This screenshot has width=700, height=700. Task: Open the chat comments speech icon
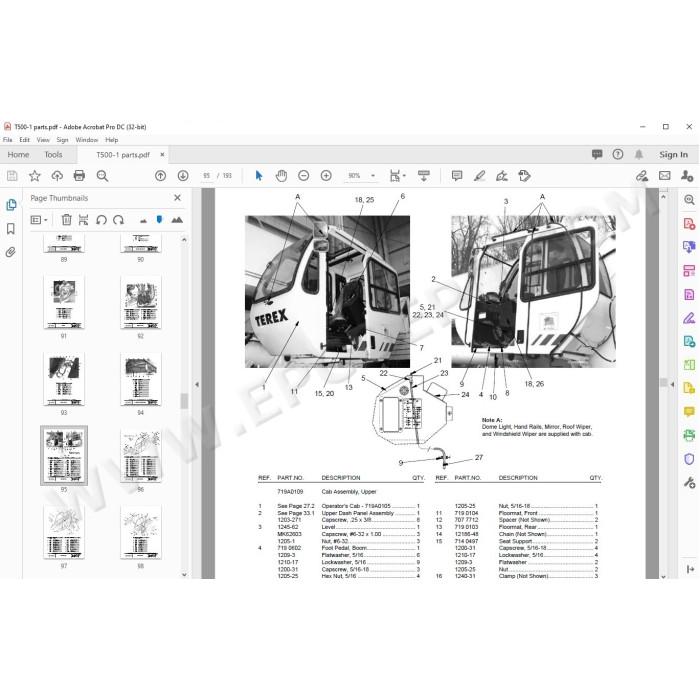coord(597,154)
